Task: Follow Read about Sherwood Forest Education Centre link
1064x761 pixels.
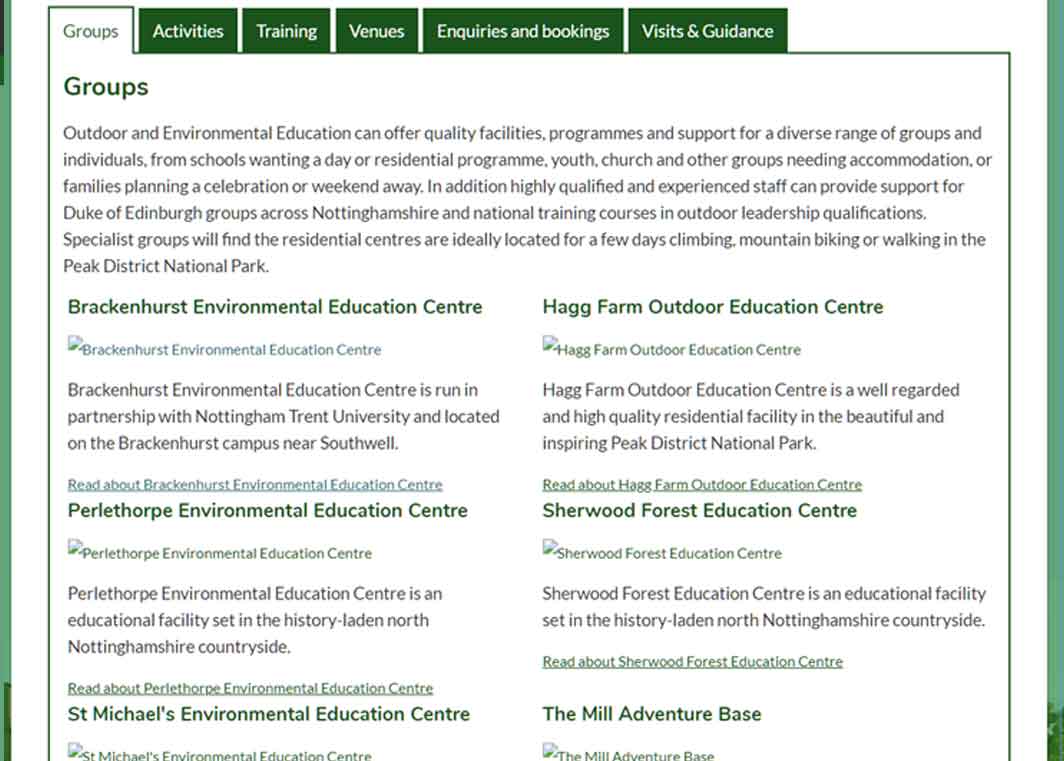Action: (x=693, y=662)
